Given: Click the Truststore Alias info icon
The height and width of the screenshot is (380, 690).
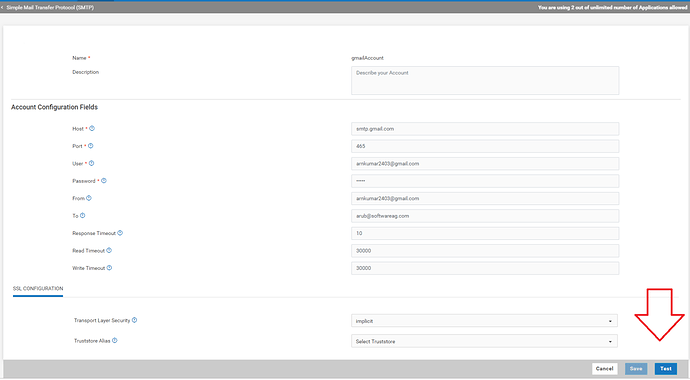Looking at the screenshot, I should tap(115, 340).
